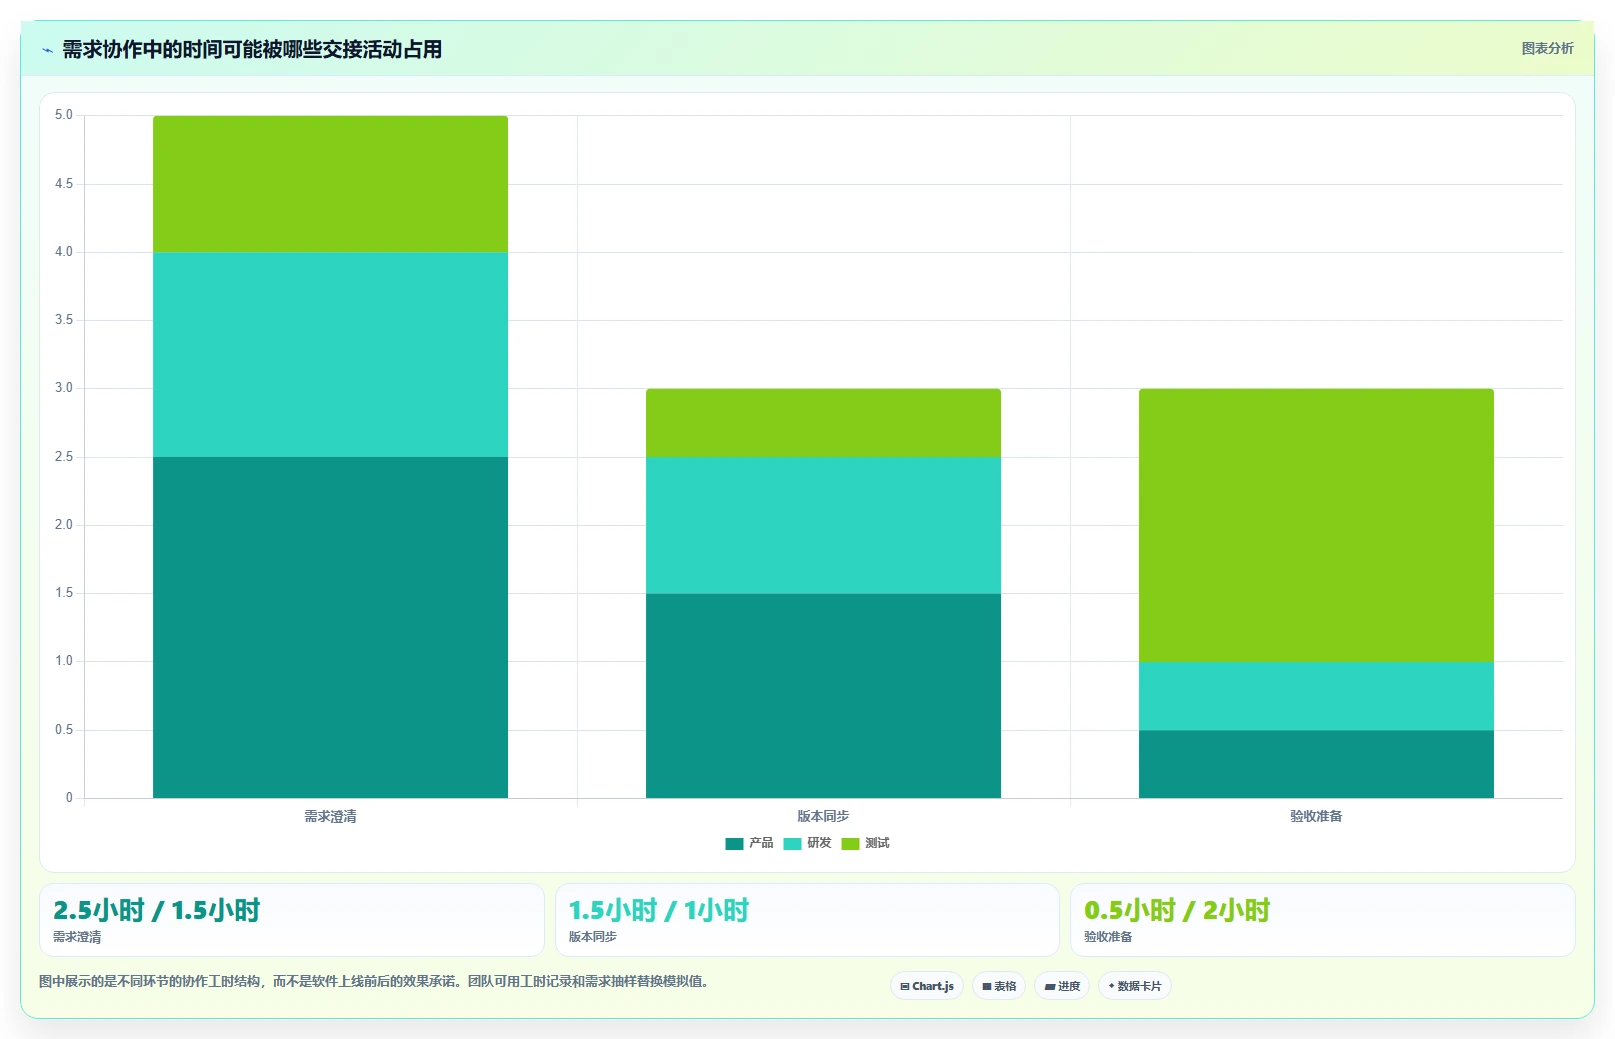This screenshot has width=1615, height=1039.
Task: Toggle the 测试 dataset in the legend
Action: [865, 843]
